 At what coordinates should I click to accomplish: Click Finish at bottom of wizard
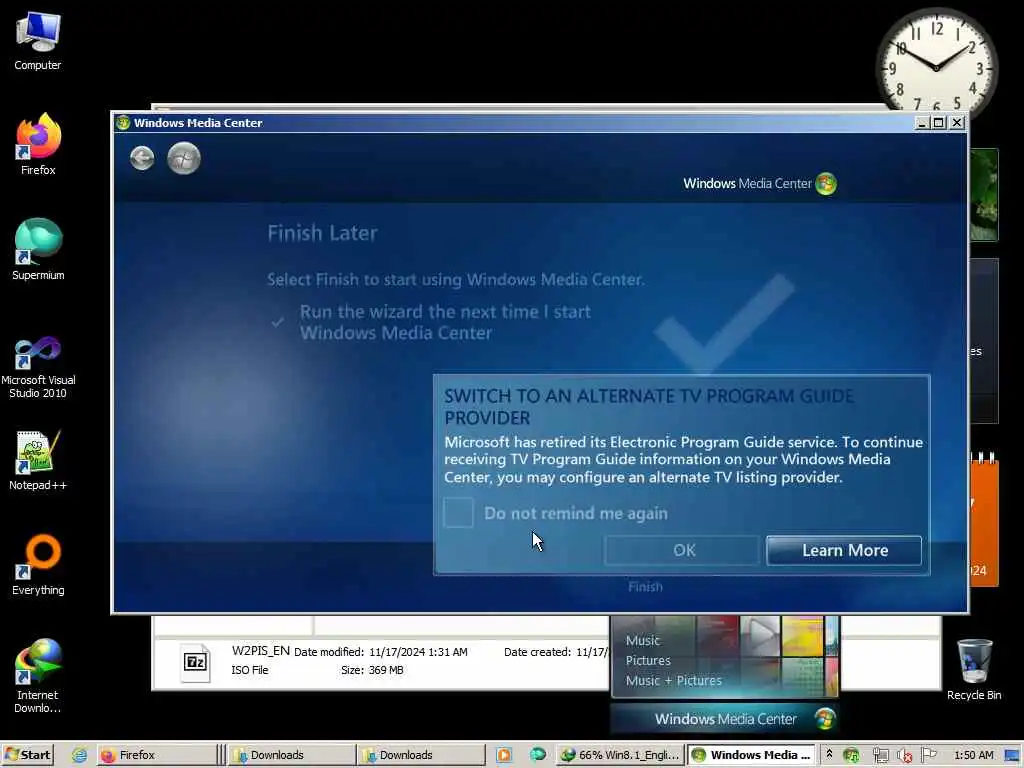pyautogui.click(x=645, y=586)
